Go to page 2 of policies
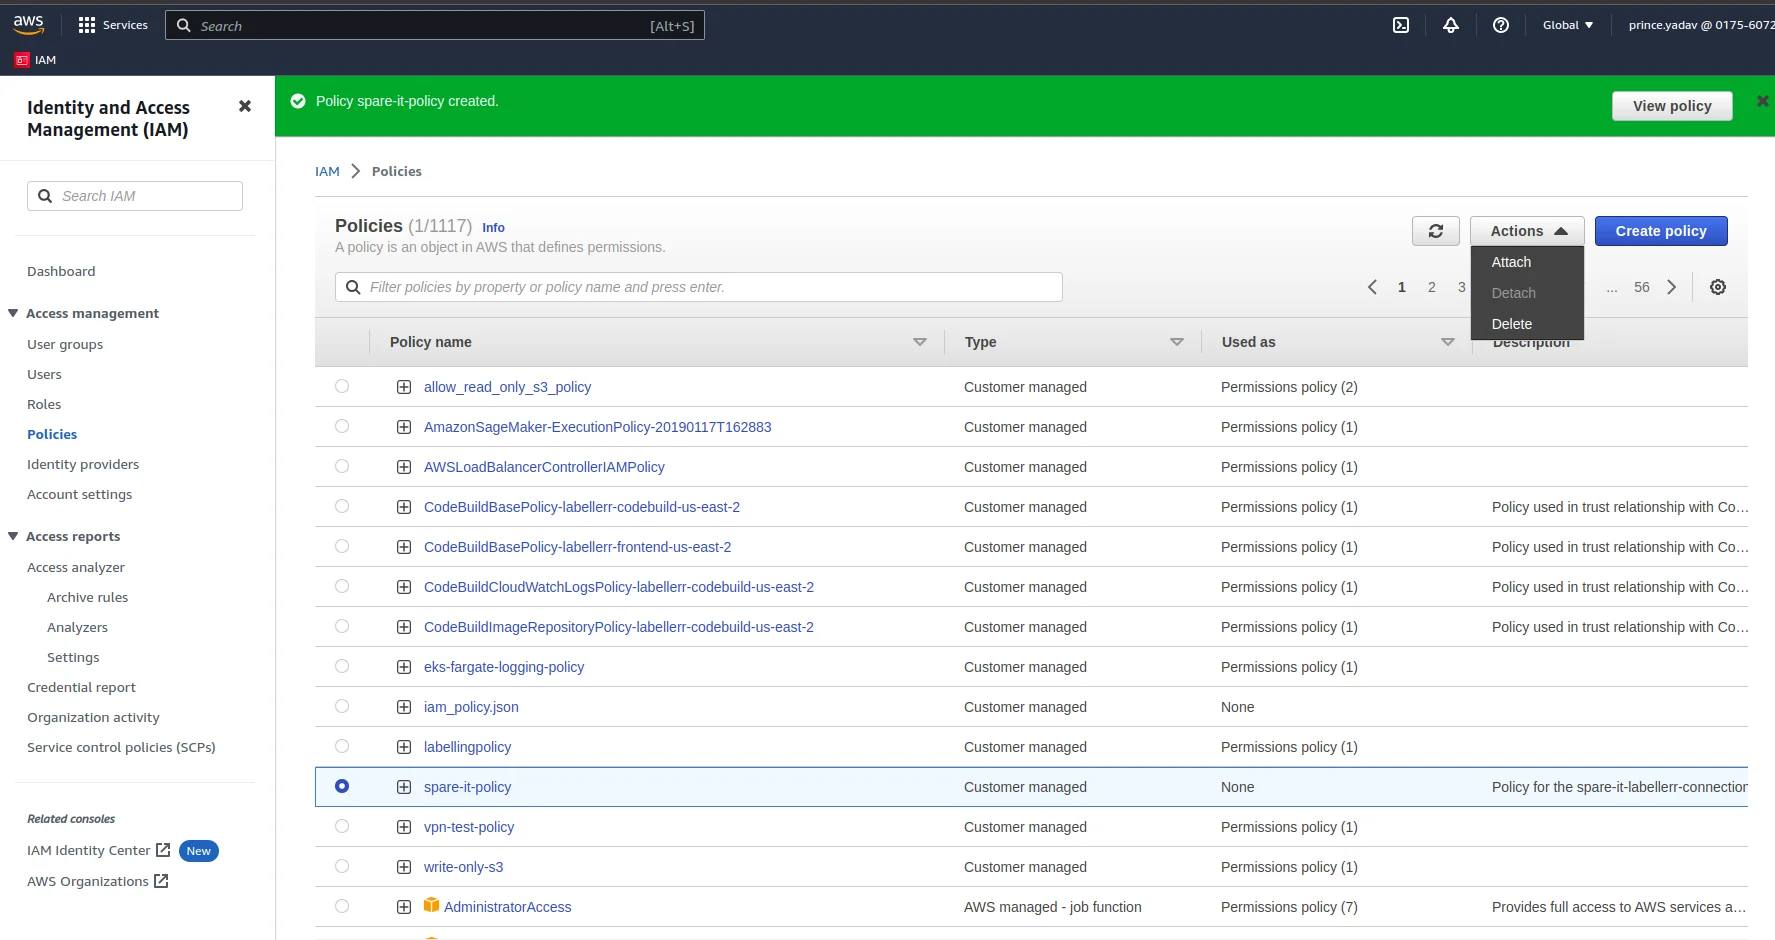This screenshot has height=940, width=1775. click(1431, 287)
